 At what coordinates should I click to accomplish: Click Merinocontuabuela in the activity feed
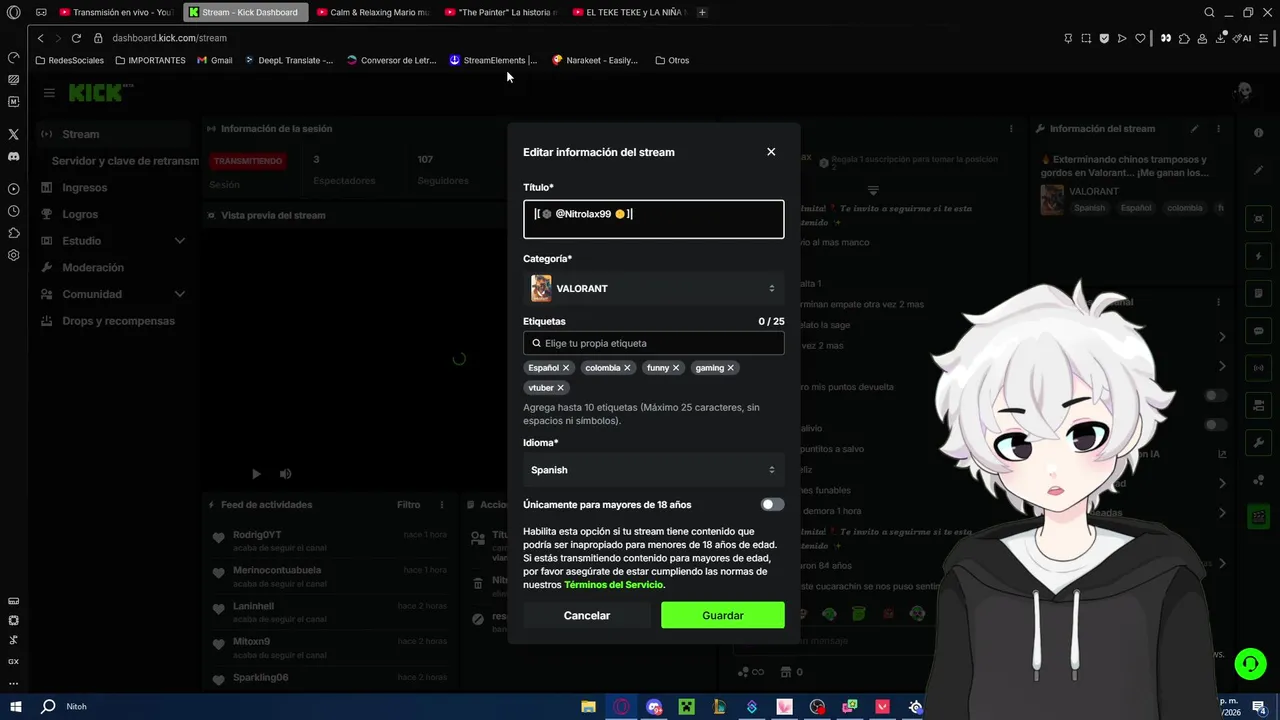click(x=277, y=570)
